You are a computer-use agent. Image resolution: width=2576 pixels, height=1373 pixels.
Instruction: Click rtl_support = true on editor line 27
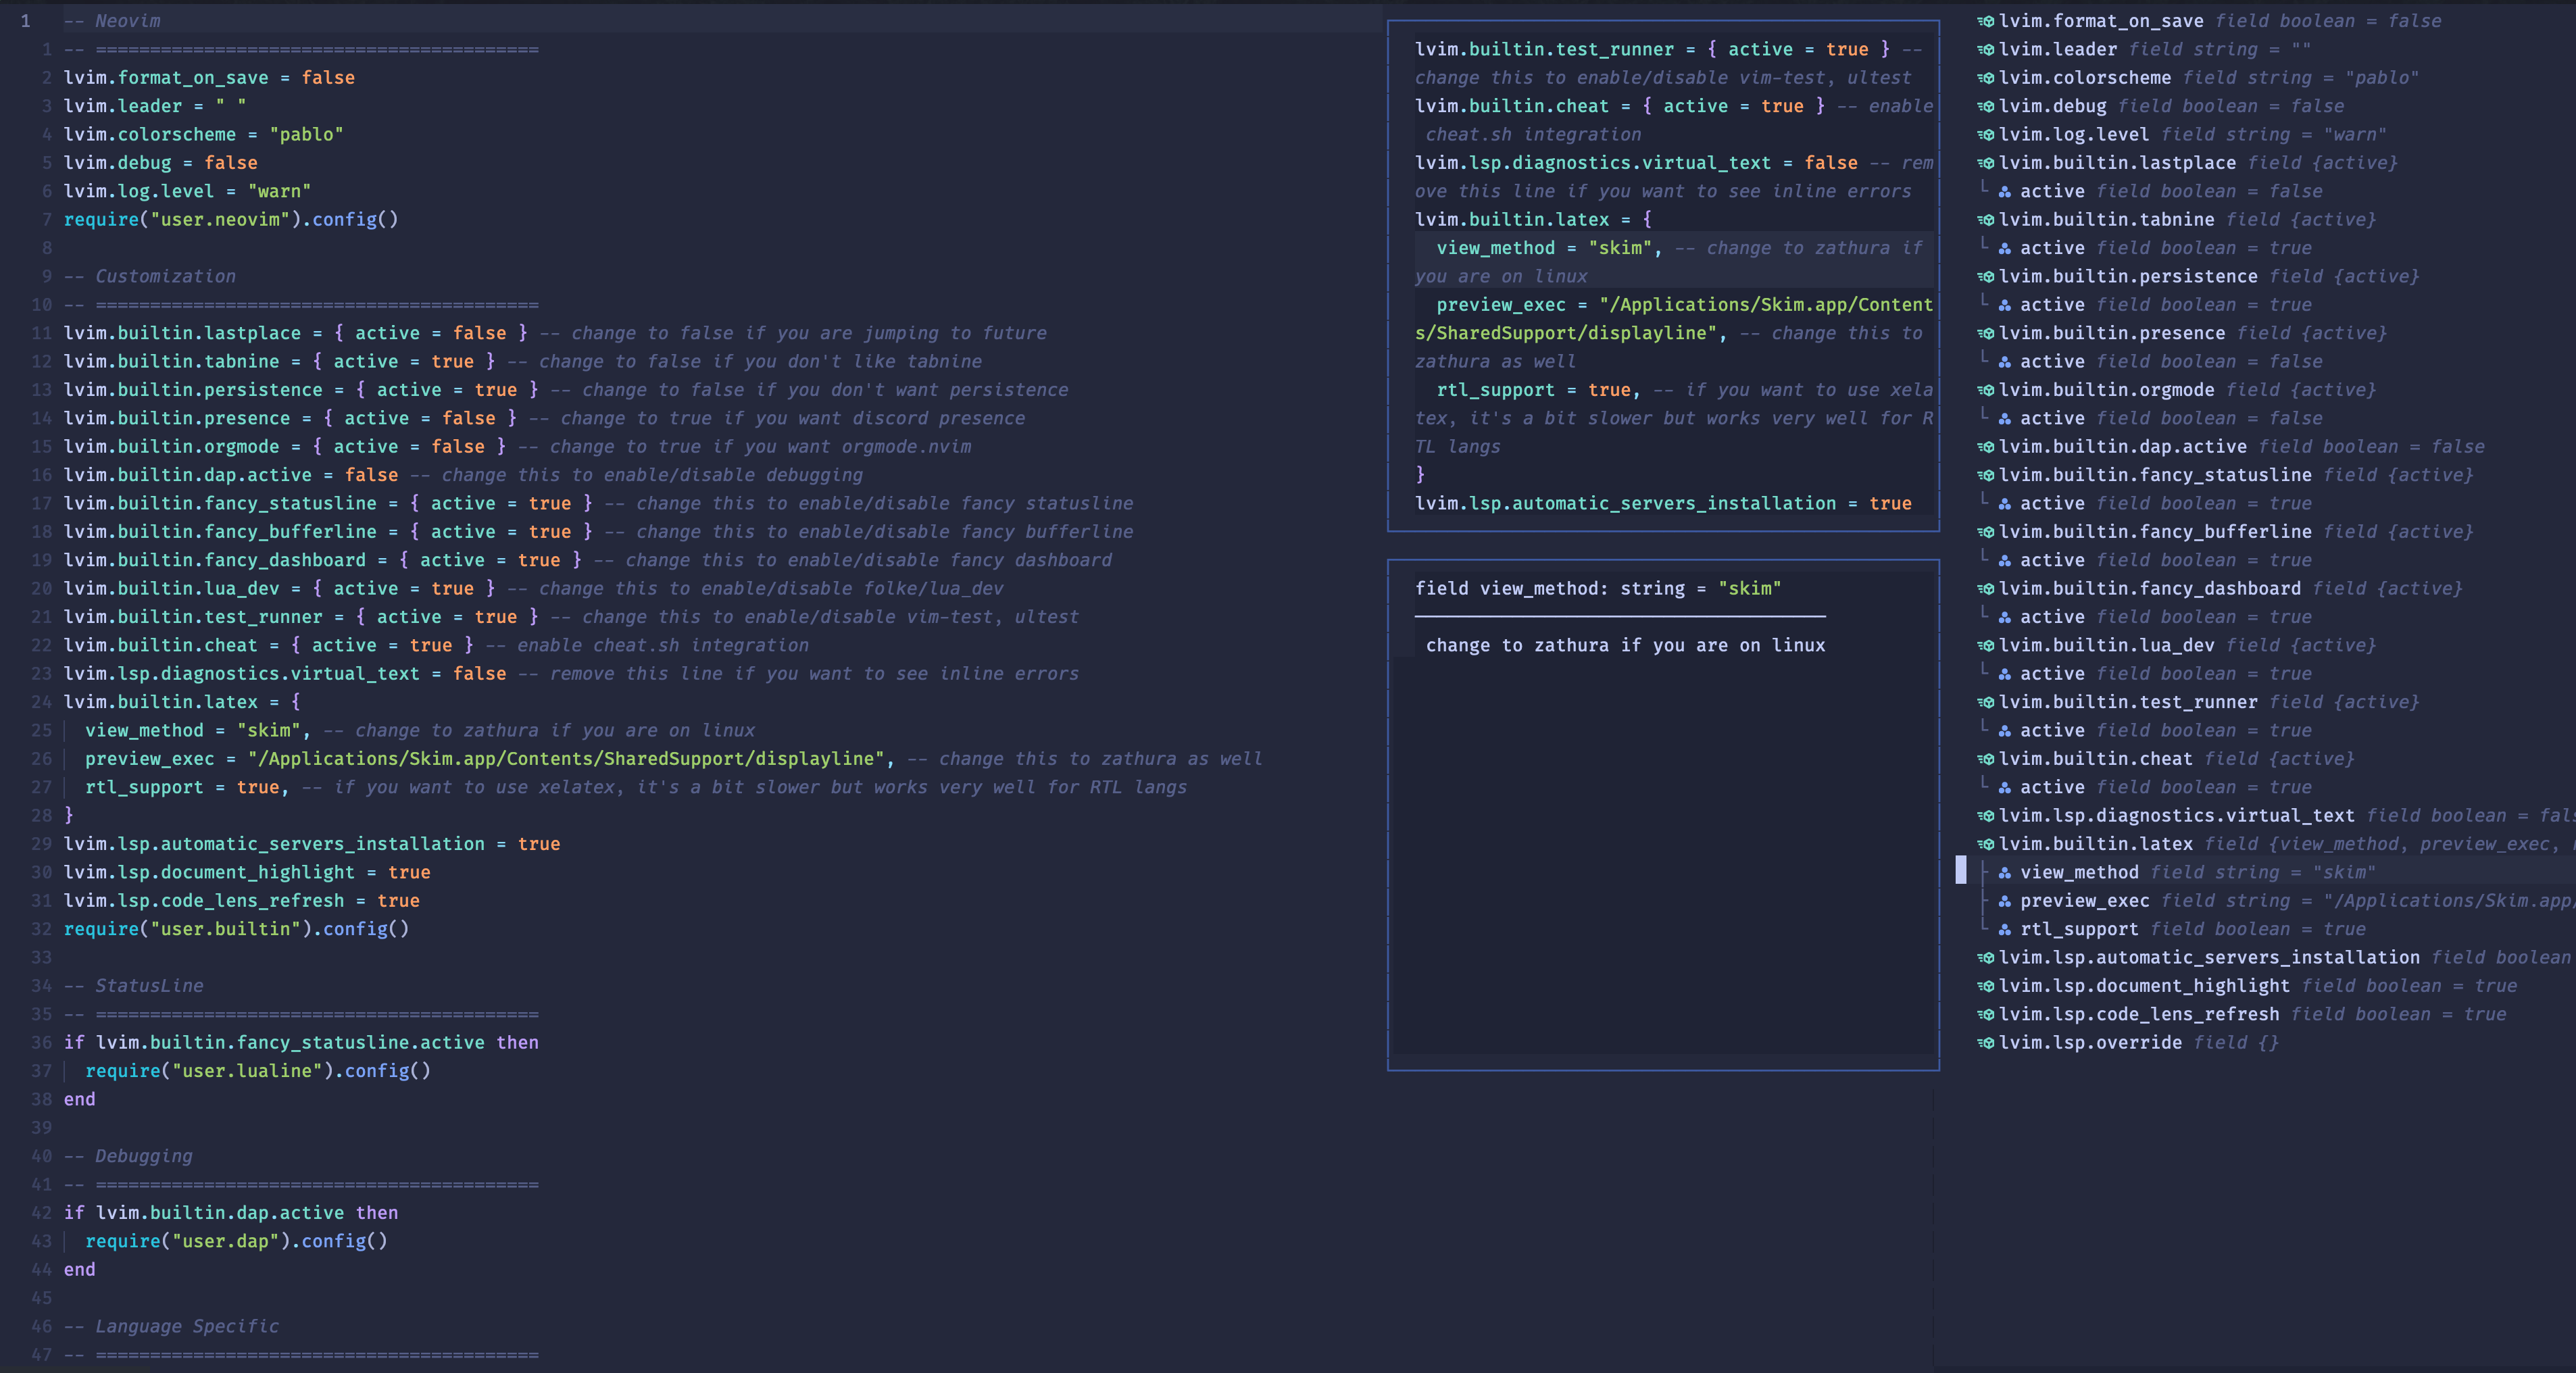pyautogui.click(x=187, y=787)
